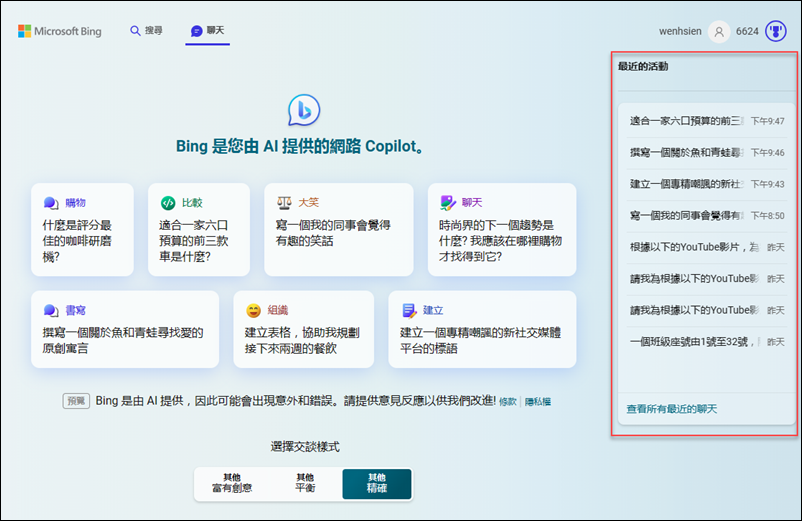Click the username wenhsien
Screen dimensions: 802x521
click(x=680, y=31)
